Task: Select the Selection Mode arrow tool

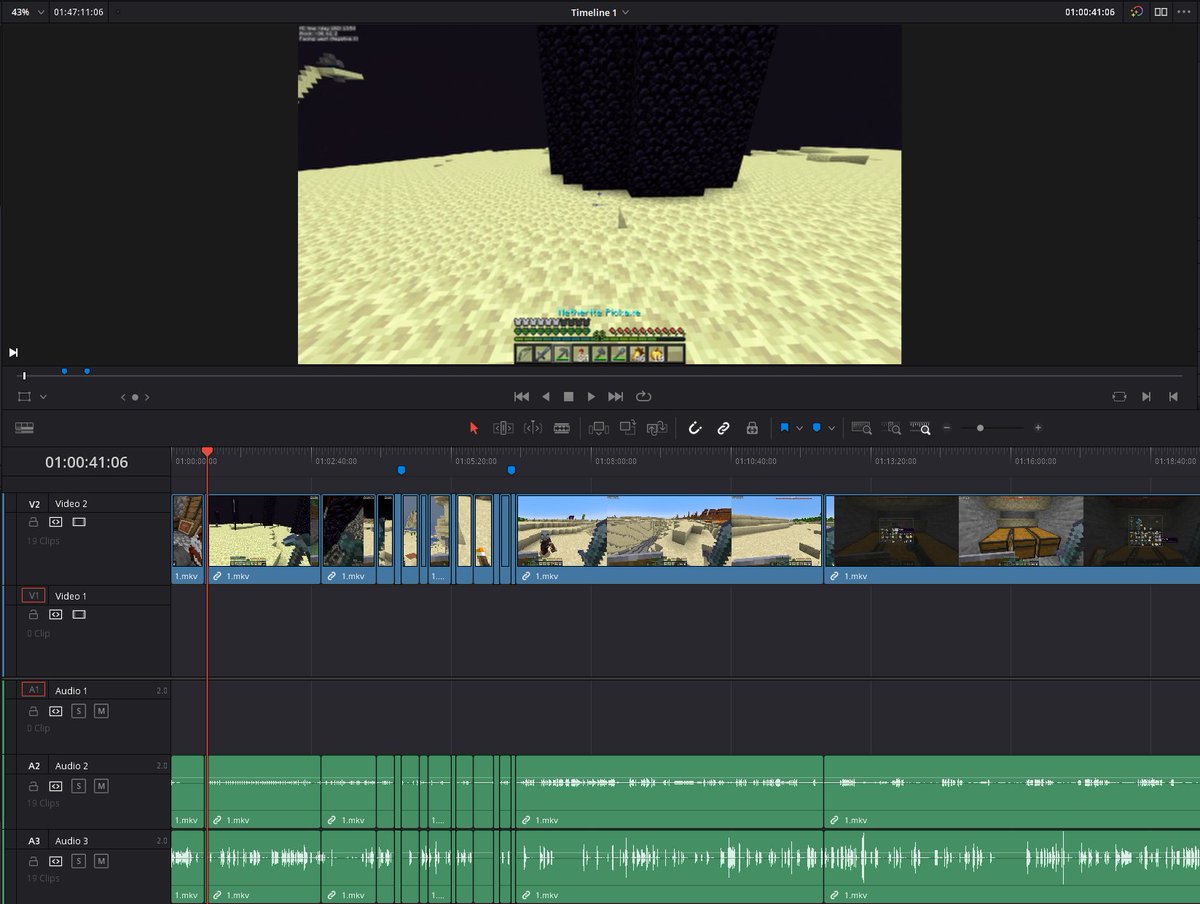Action: pyautogui.click(x=475, y=427)
